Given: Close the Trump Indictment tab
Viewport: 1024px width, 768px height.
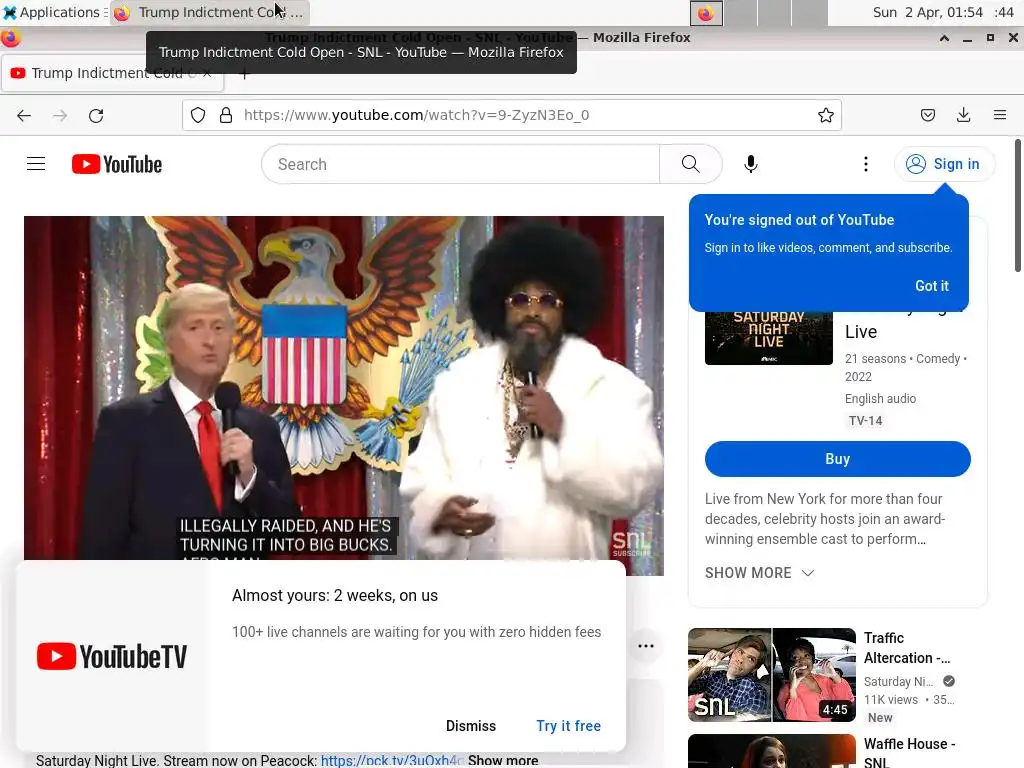Looking at the screenshot, I should tap(206, 73).
